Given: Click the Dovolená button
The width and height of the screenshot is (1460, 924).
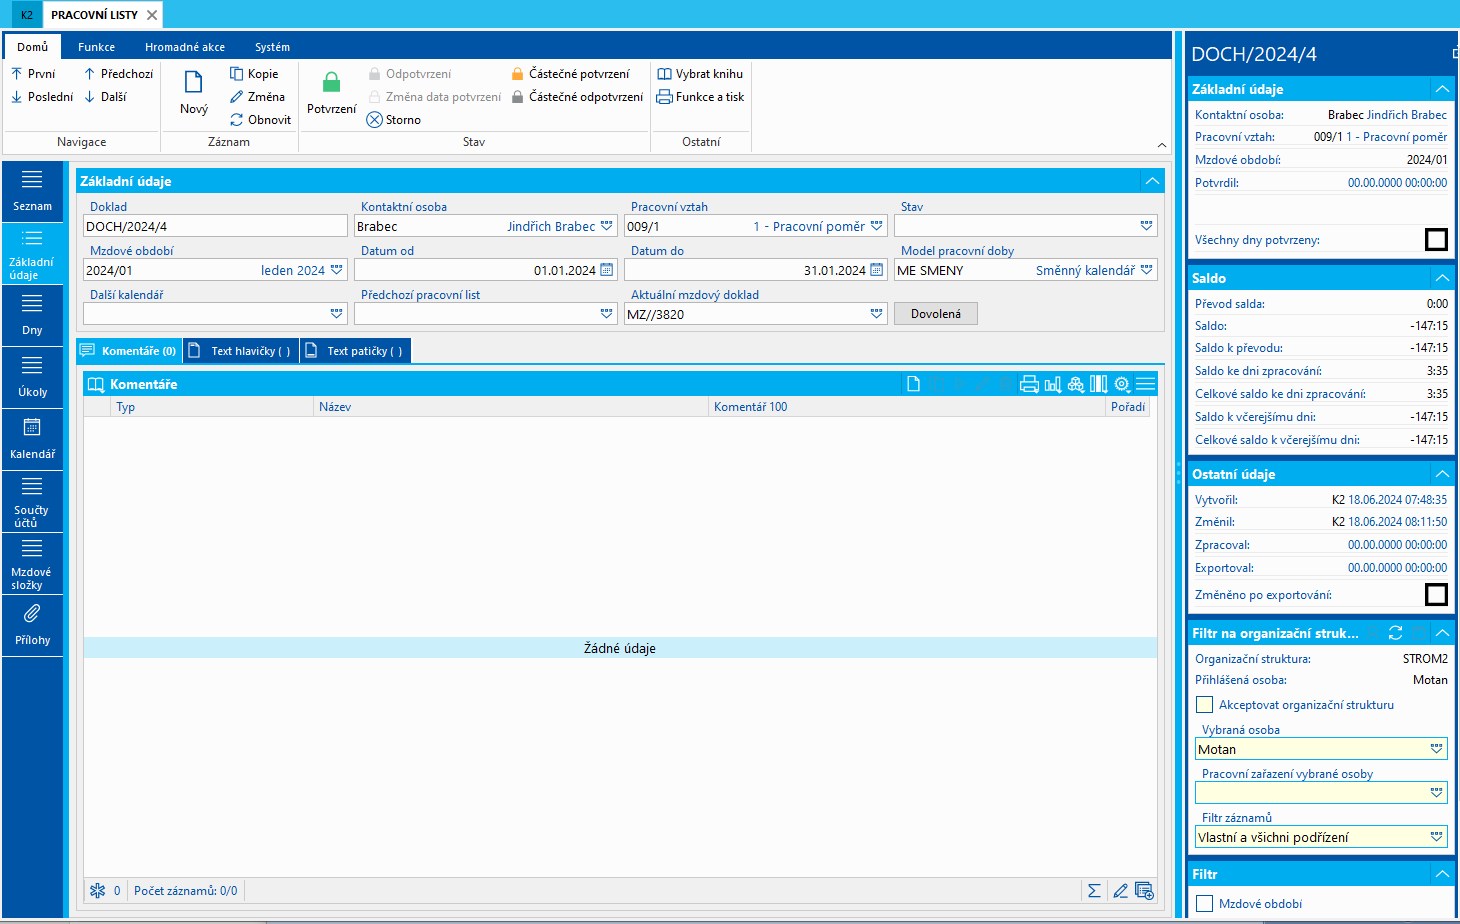Looking at the screenshot, I should (x=936, y=314).
